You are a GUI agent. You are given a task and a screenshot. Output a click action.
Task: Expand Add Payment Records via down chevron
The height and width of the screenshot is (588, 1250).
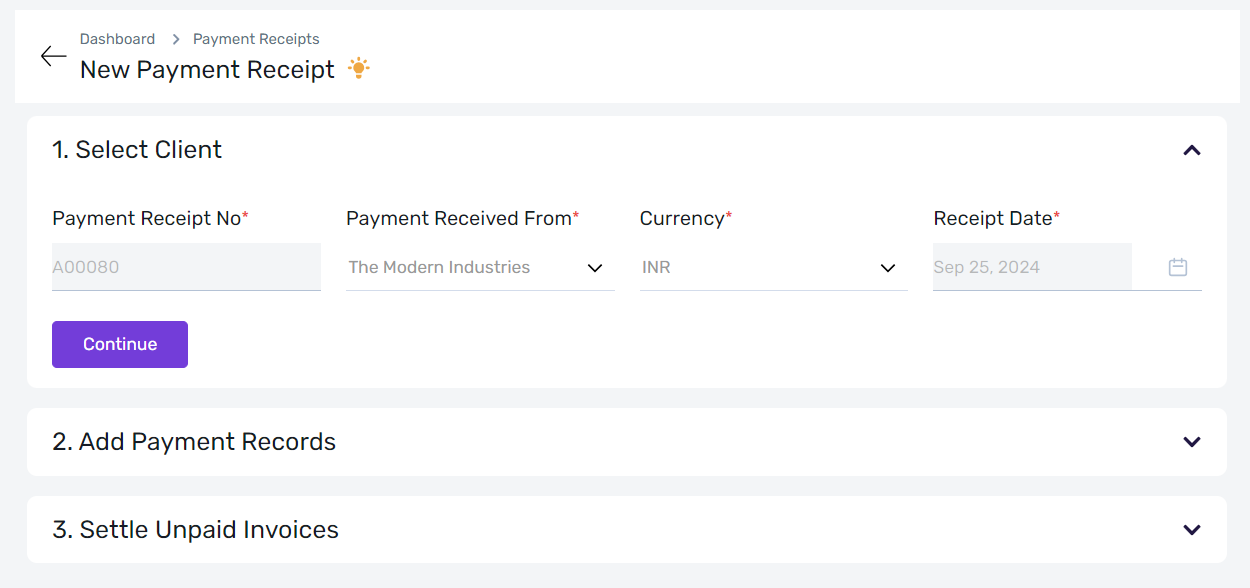[1191, 442]
